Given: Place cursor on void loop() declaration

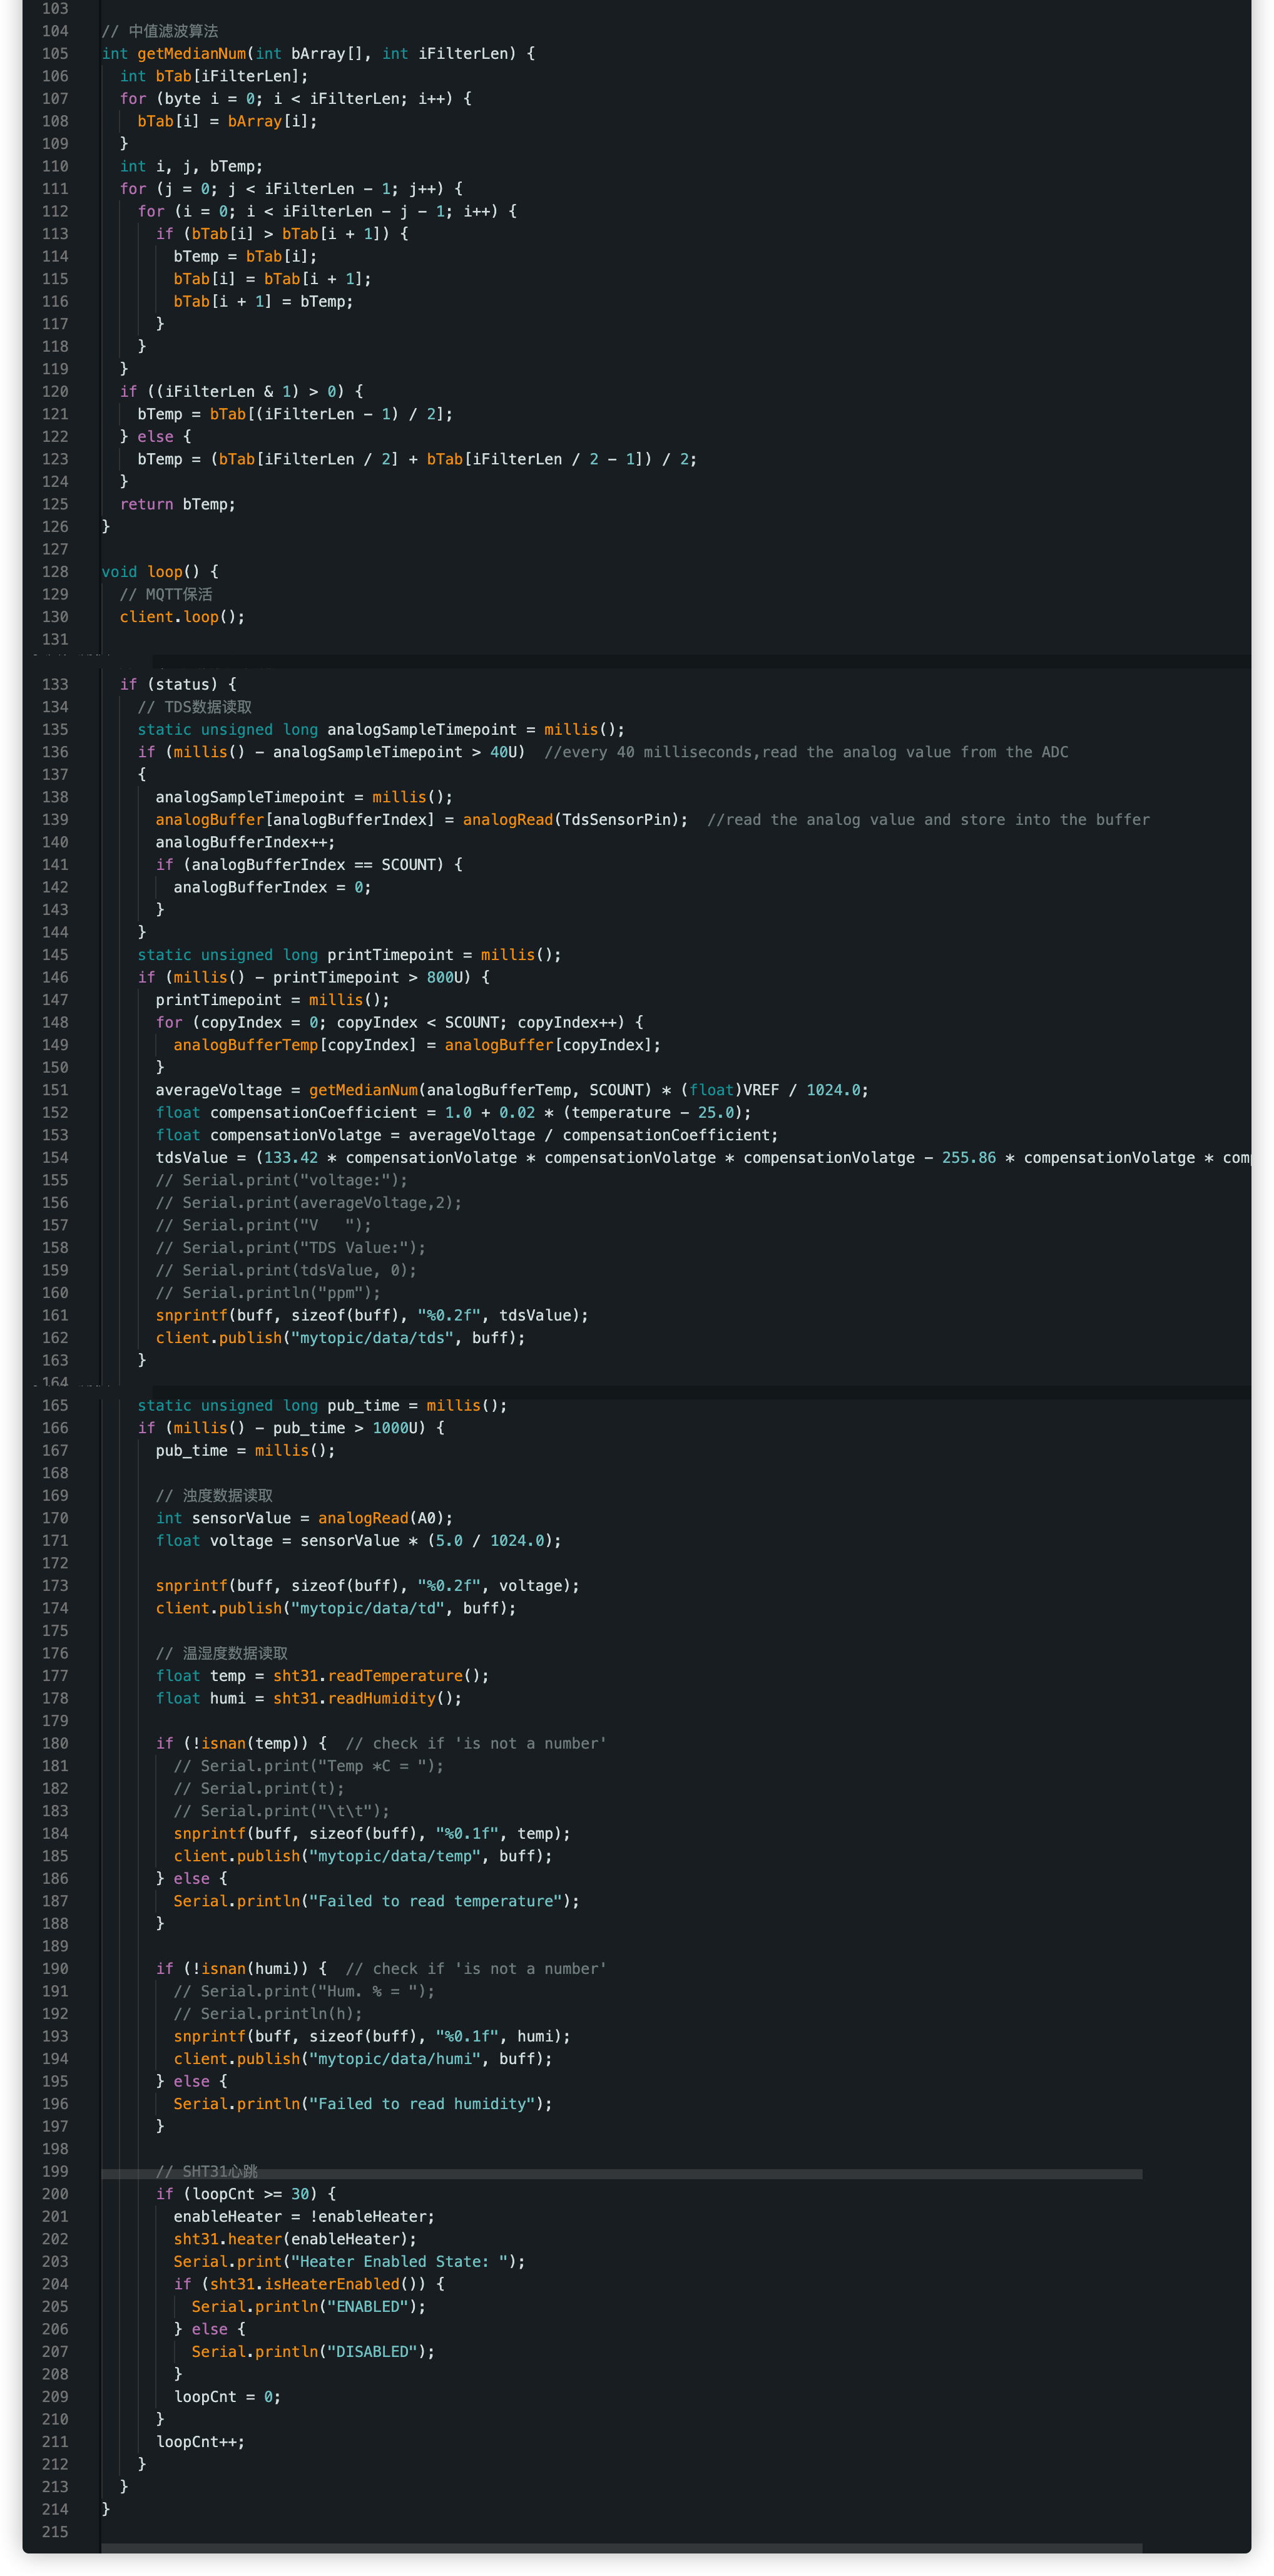Looking at the screenshot, I should tap(160, 572).
